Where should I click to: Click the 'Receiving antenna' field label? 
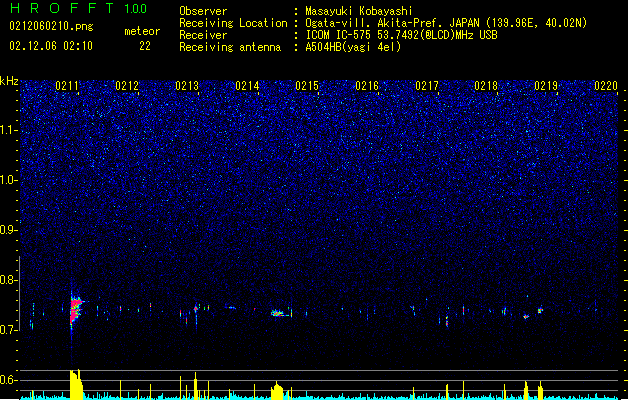pyautogui.click(x=230, y=47)
